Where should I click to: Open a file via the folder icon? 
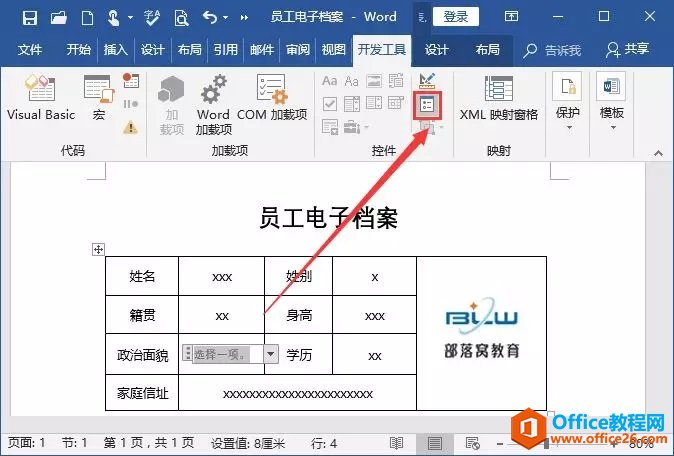[58, 18]
